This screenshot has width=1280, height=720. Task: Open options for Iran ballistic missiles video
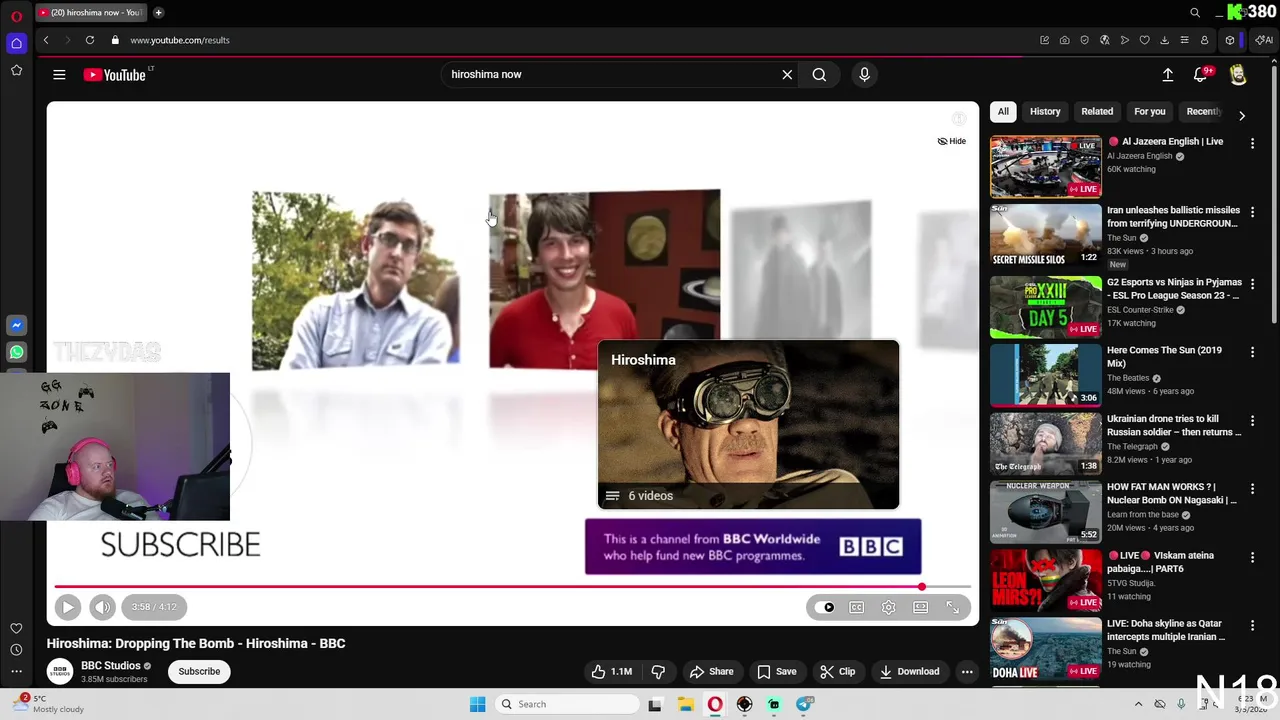click(x=1252, y=213)
